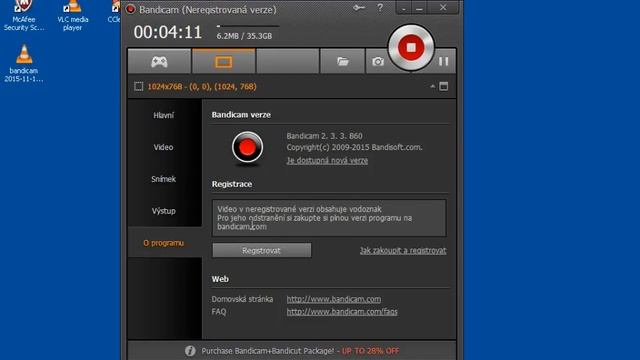Open the Video settings tab
The height and width of the screenshot is (360, 640).
[x=164, y=147]
